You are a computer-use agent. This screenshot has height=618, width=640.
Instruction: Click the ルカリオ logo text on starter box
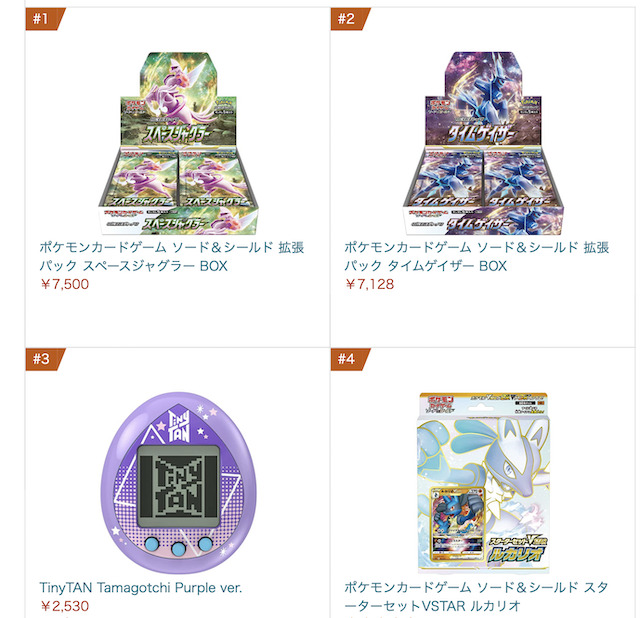coord(516,554)
